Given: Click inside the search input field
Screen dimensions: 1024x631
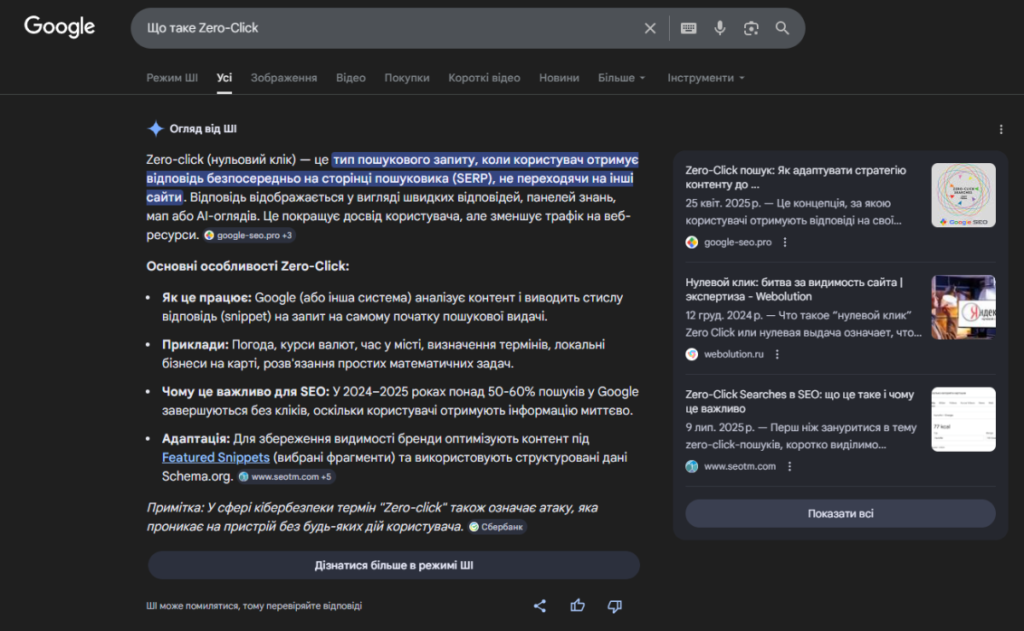Looking at the screenshot, I should (x=390, y=28).
